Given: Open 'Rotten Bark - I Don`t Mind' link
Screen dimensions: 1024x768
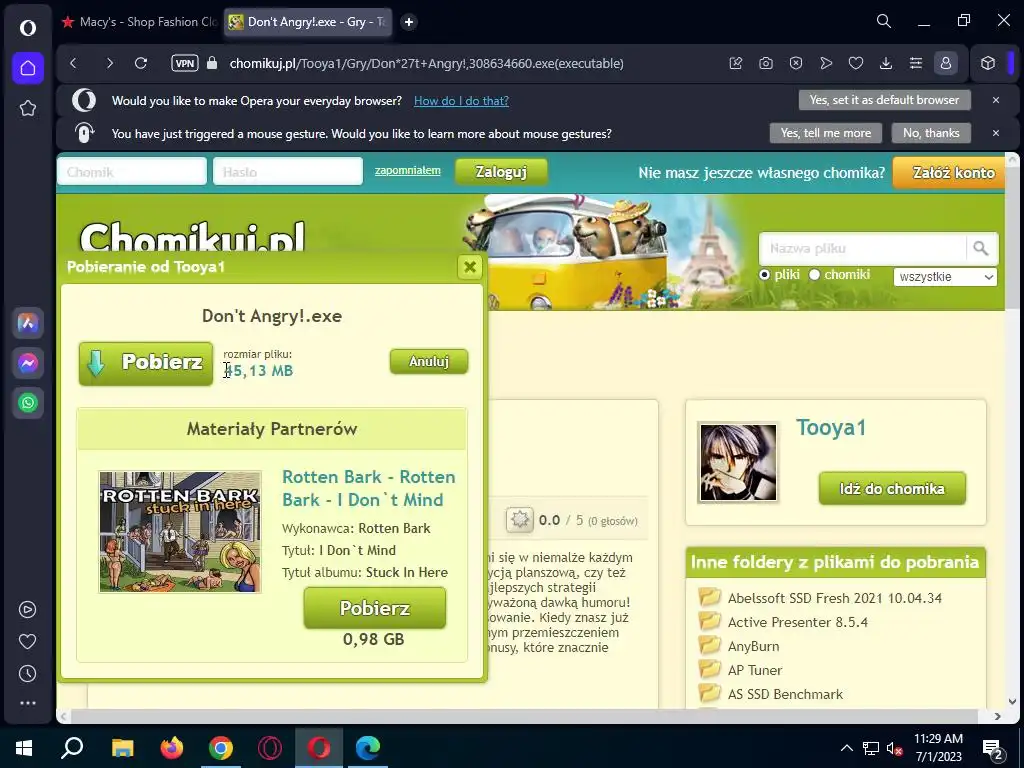Looking at the screenshot, I should [x=368, y=488].
